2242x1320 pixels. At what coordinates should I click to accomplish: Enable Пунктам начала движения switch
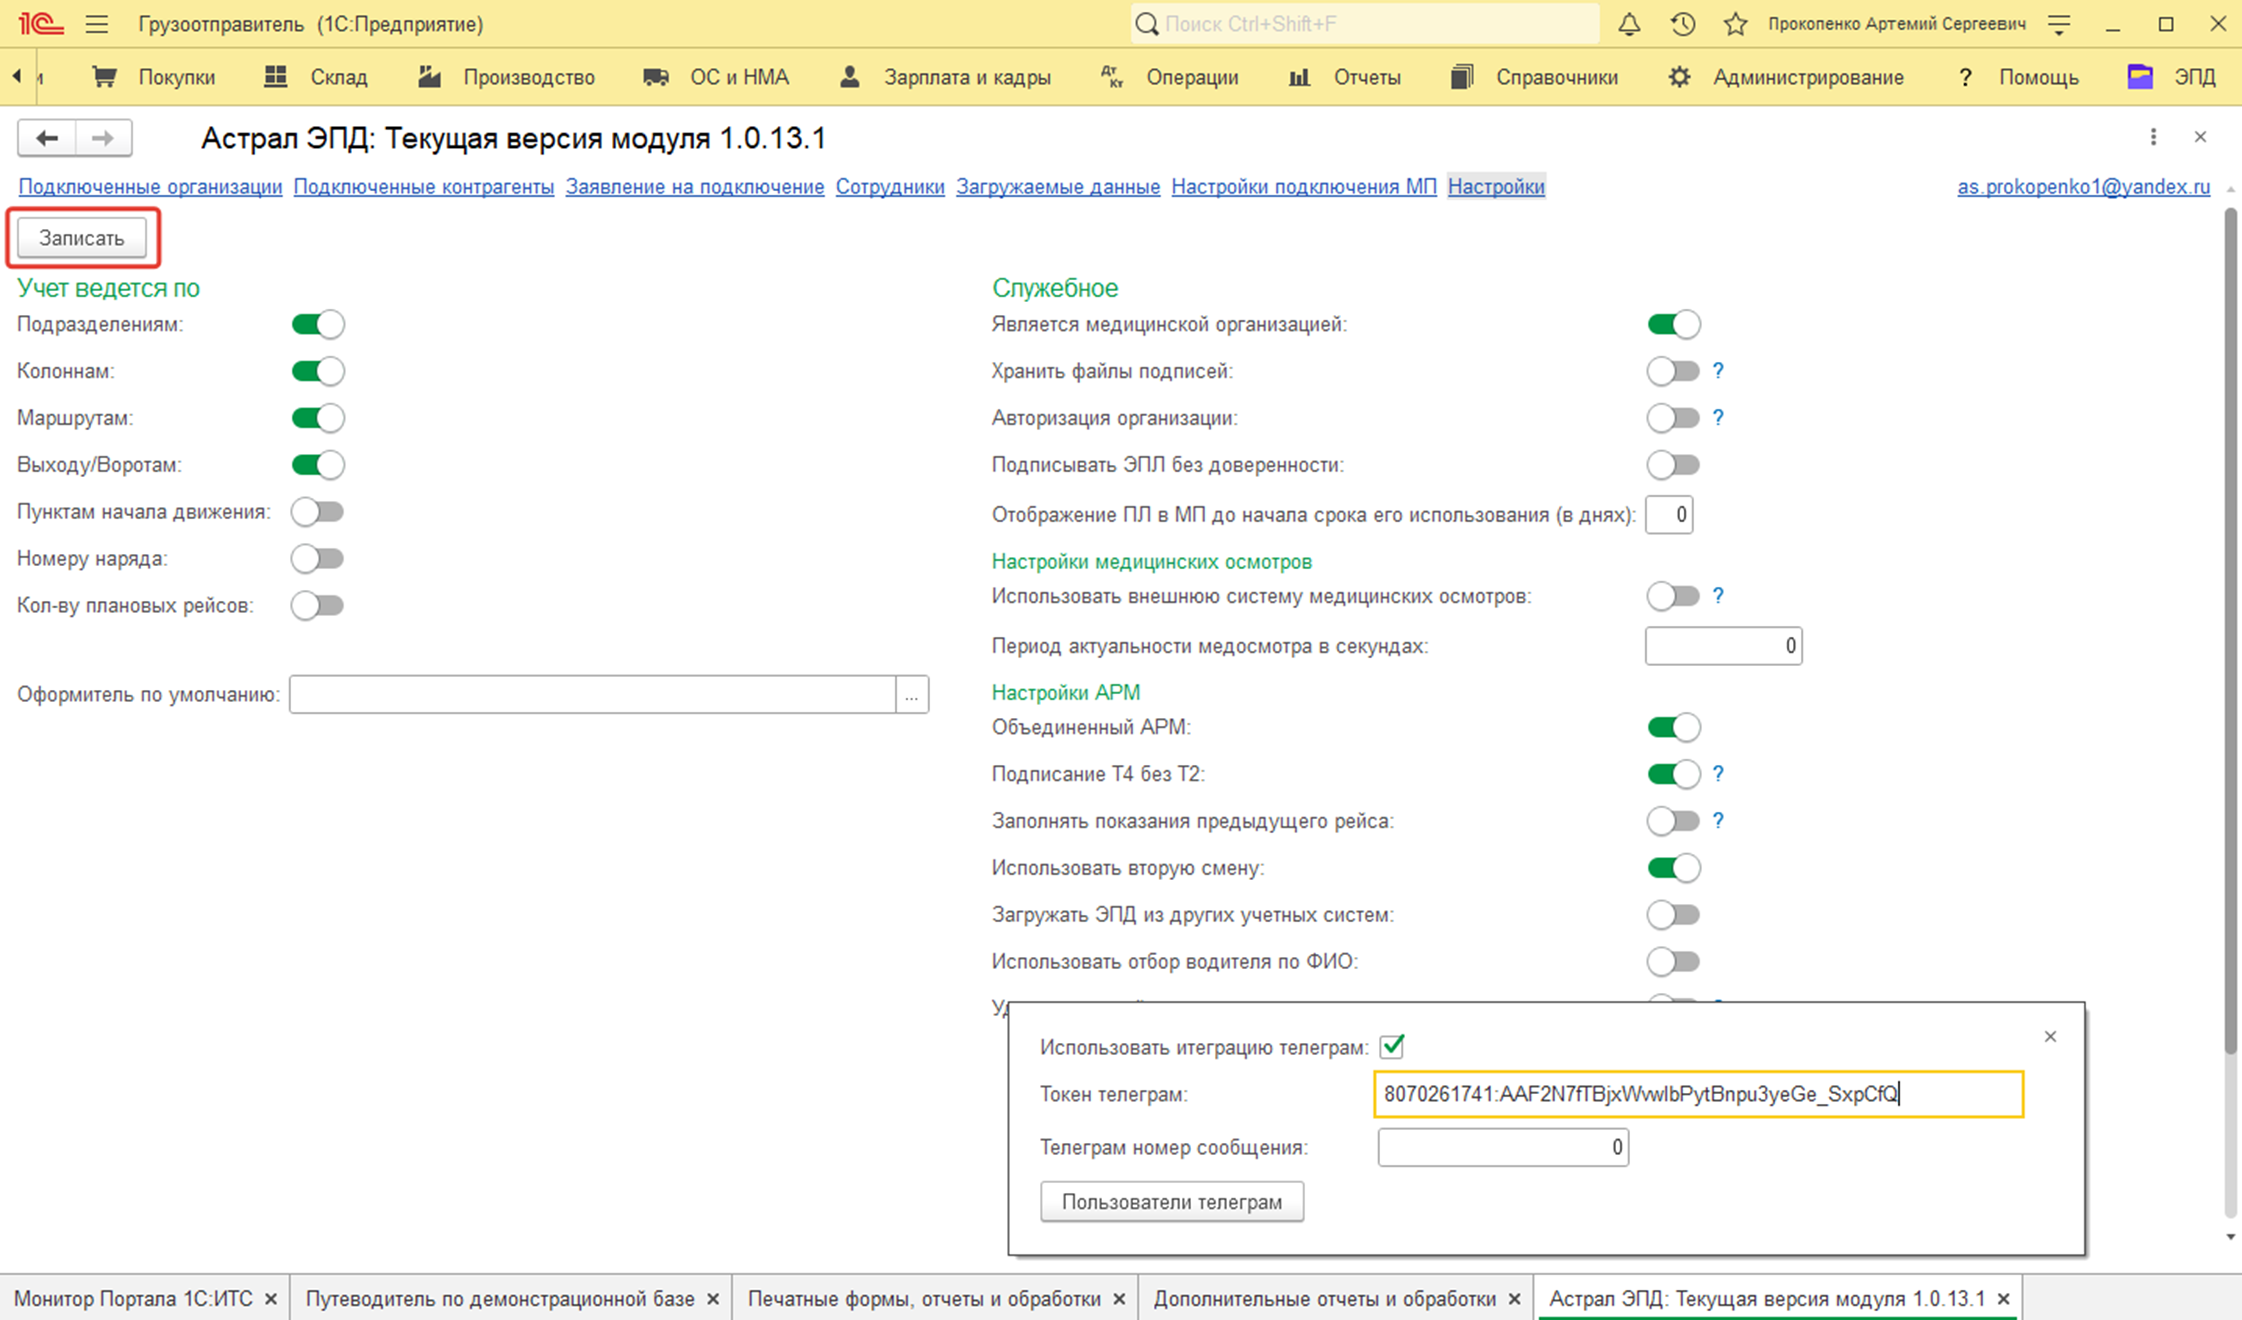point(318,512)
